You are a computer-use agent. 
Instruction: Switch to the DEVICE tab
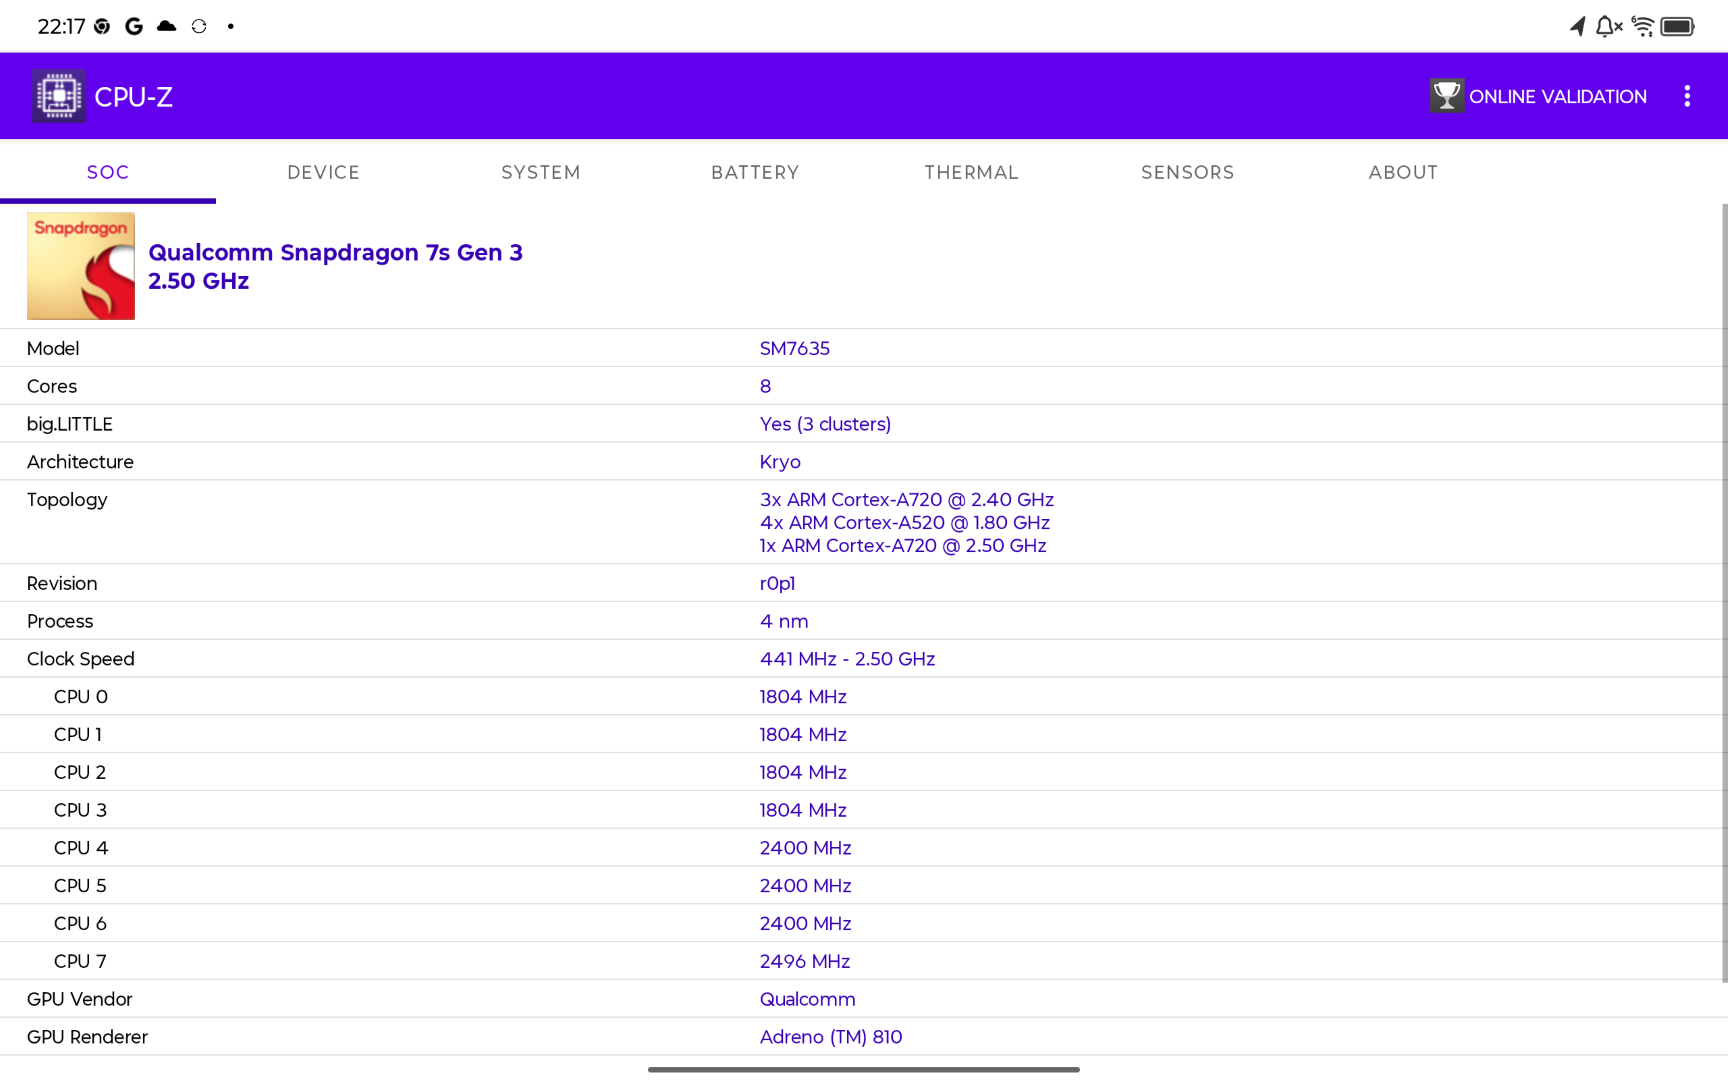tap(324, 172)
